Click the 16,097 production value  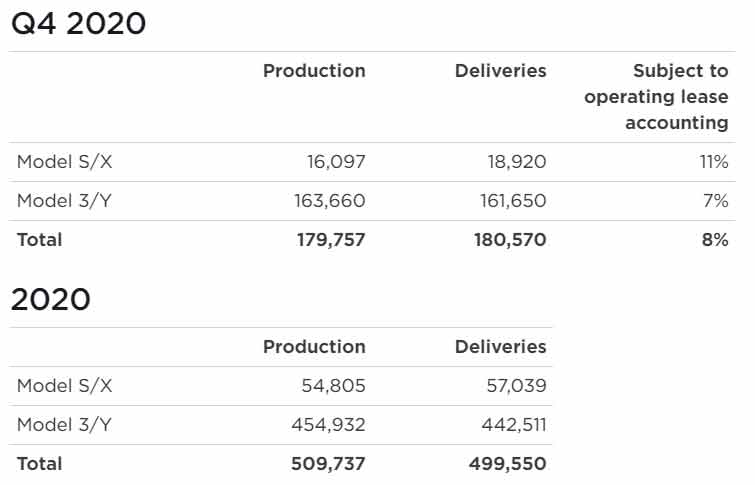pos(336,162)
